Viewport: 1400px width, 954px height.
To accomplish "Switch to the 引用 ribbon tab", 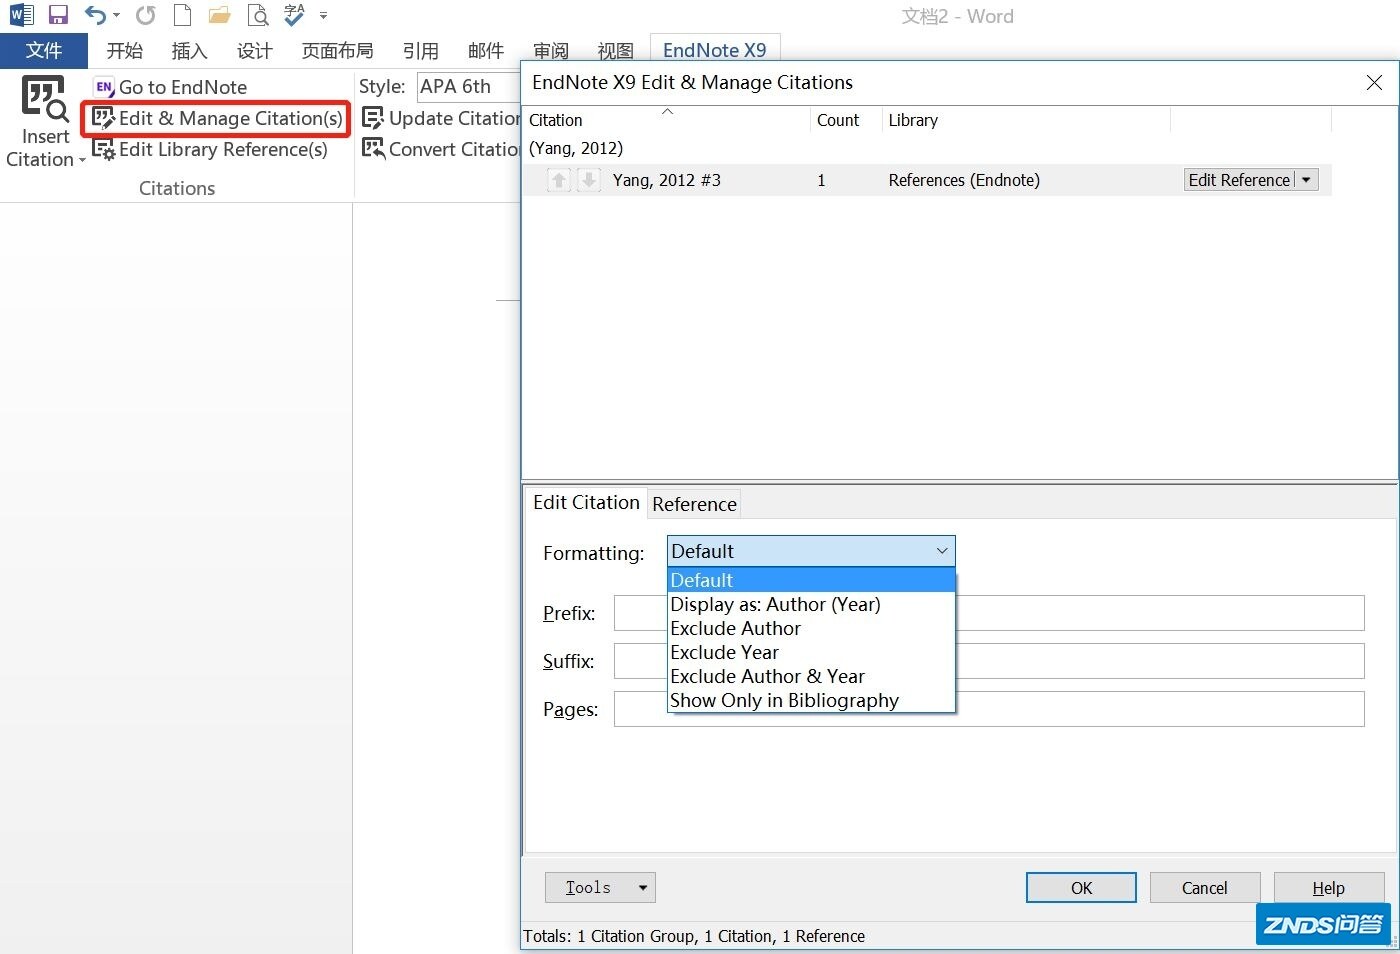I will pyautogui.click(x=421, y=50).
